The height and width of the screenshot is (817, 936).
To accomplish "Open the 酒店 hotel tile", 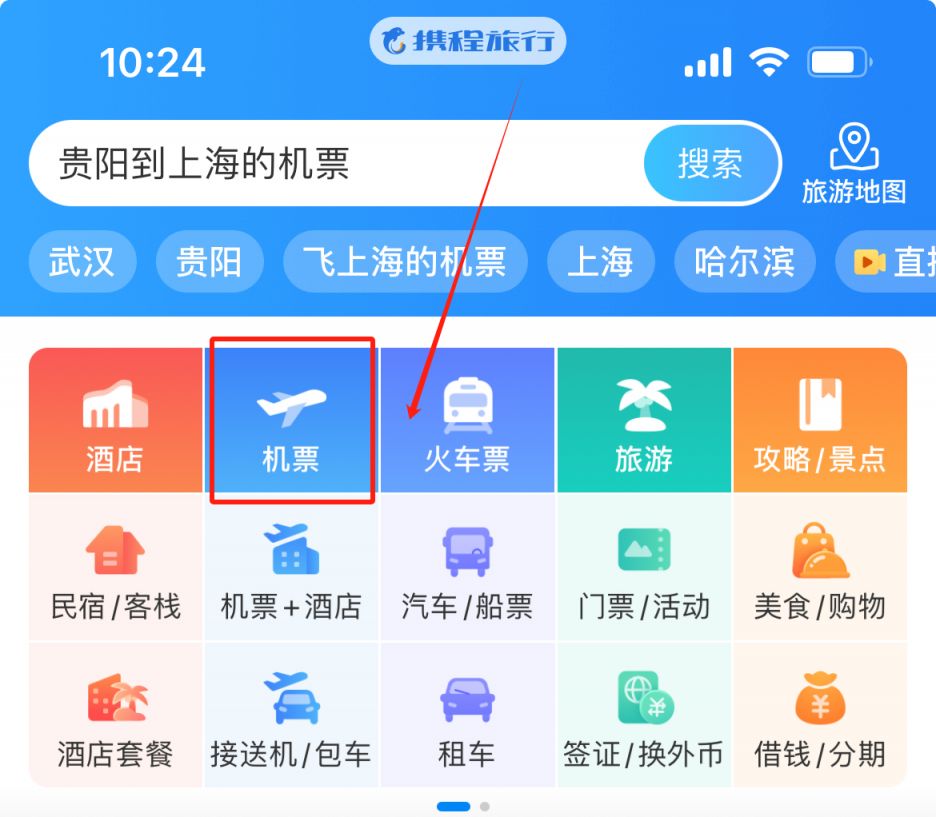I will point(115,420).
